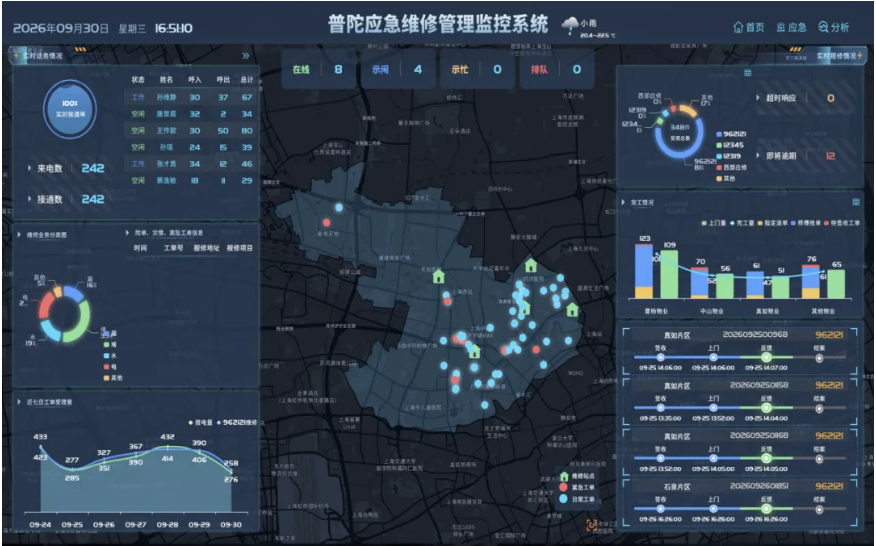Select the 排队 status tile
876x546 pixels.
pyautogui.click(x=556, y=69)
